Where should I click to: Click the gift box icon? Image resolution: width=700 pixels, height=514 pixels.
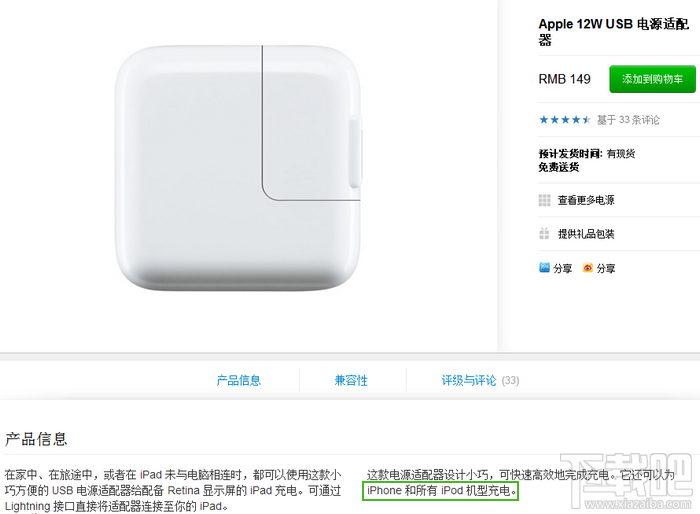pos(545,234)
